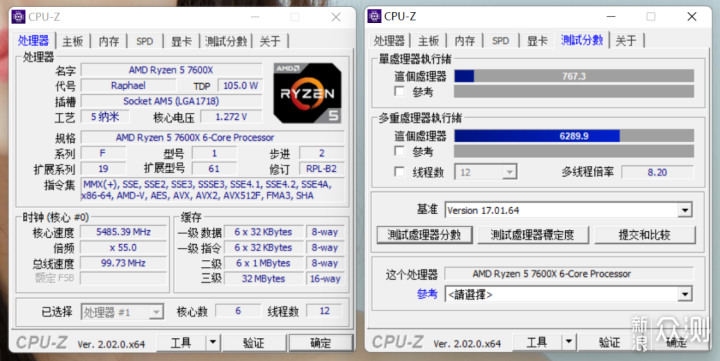
Task: Close the left CPU-Z window
Action: (x=336, y=17)
